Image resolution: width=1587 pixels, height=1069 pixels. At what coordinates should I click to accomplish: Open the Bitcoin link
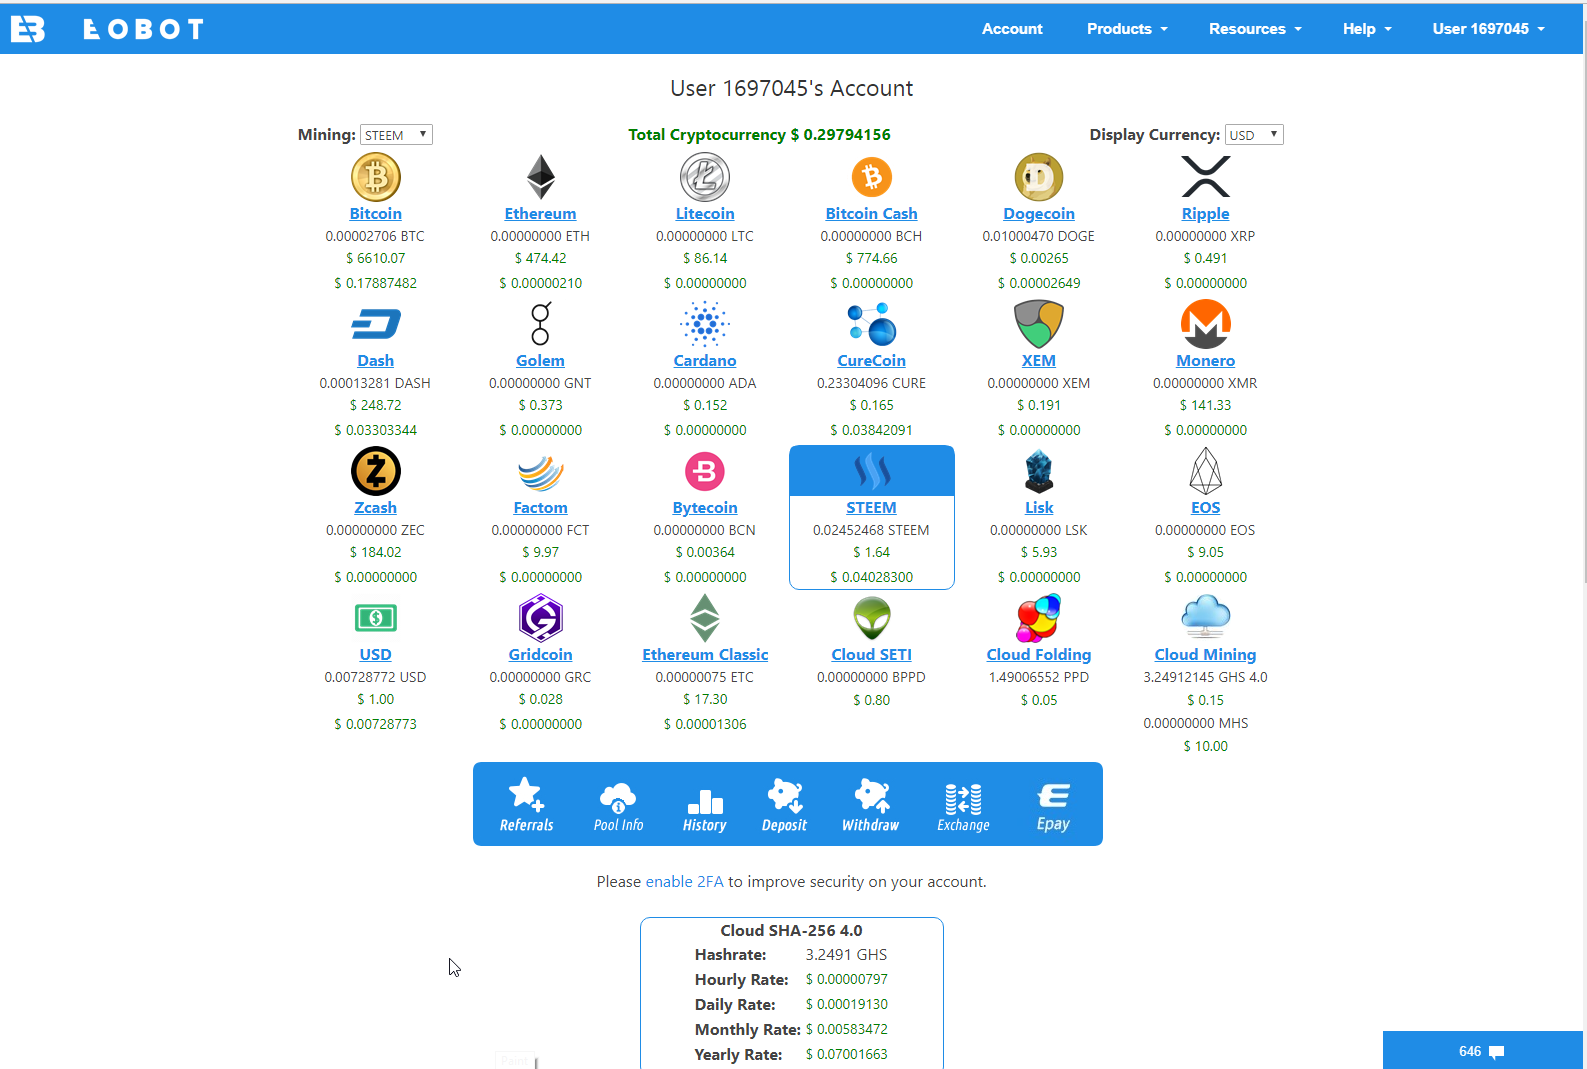click(x=376, y=214)
